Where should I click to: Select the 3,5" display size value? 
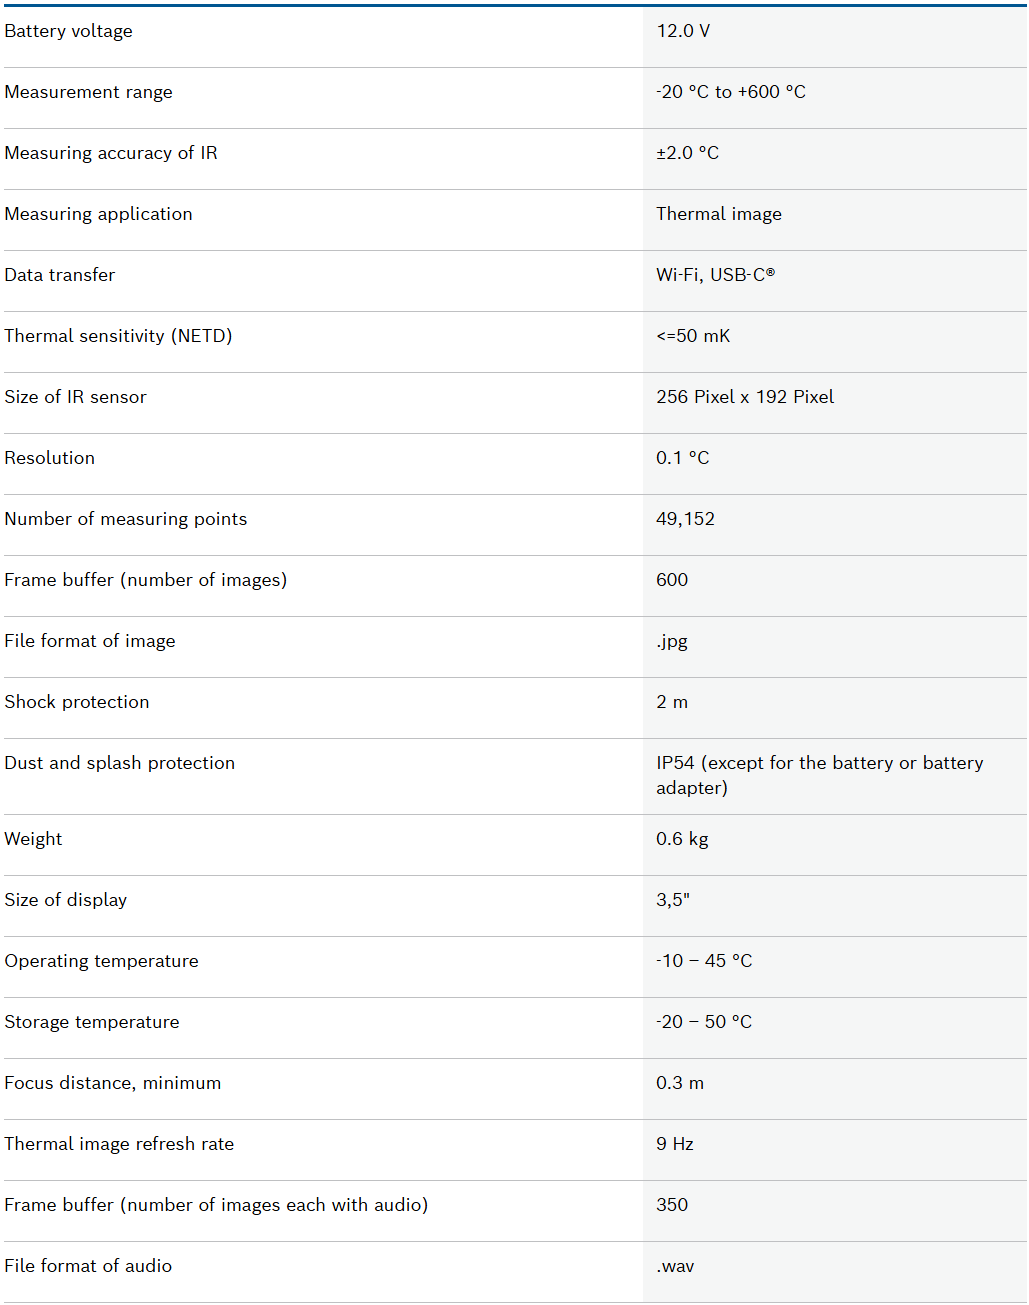[x=673, y=900]
